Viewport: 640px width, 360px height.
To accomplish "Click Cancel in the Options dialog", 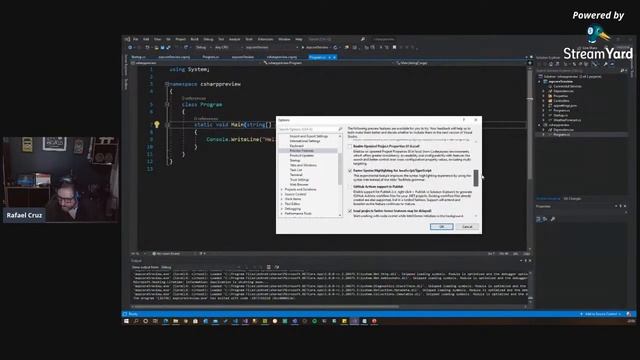I will [x=467, y=227].
